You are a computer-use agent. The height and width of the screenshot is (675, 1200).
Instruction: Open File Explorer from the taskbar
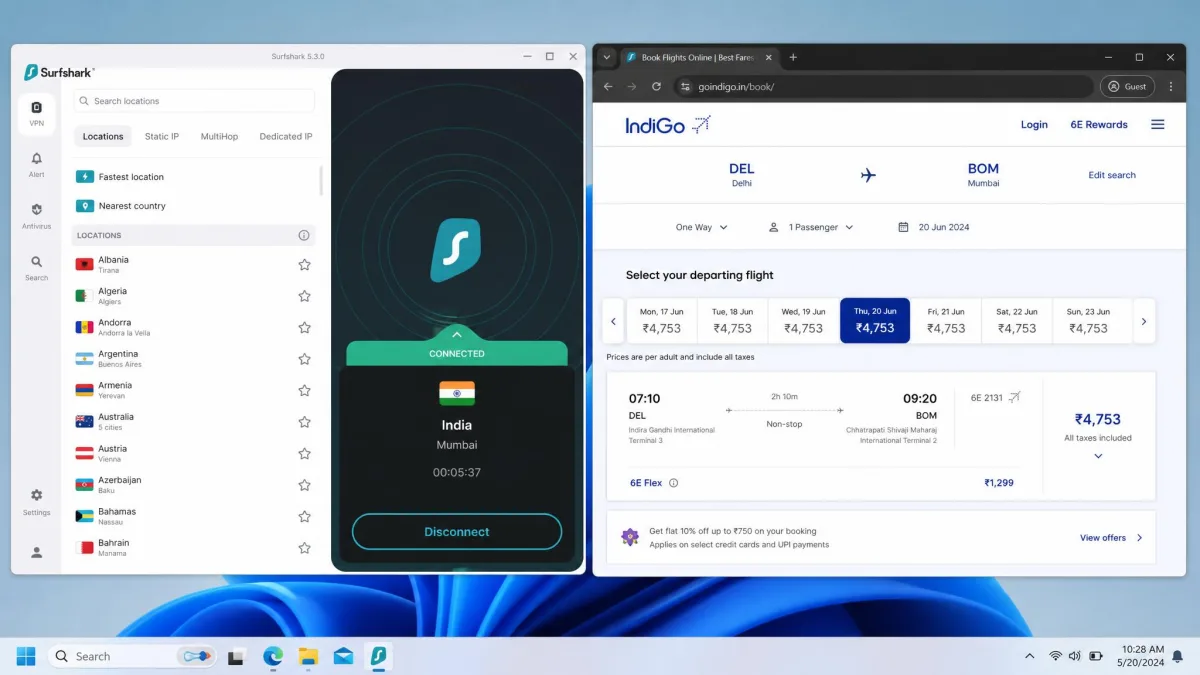click(x=308, y=656)
